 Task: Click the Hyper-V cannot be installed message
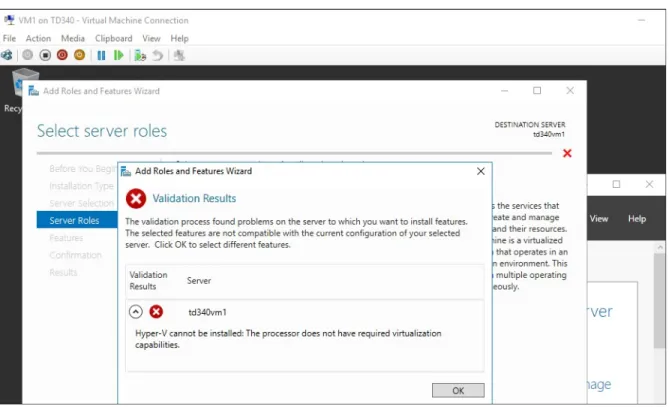[288, 339]
